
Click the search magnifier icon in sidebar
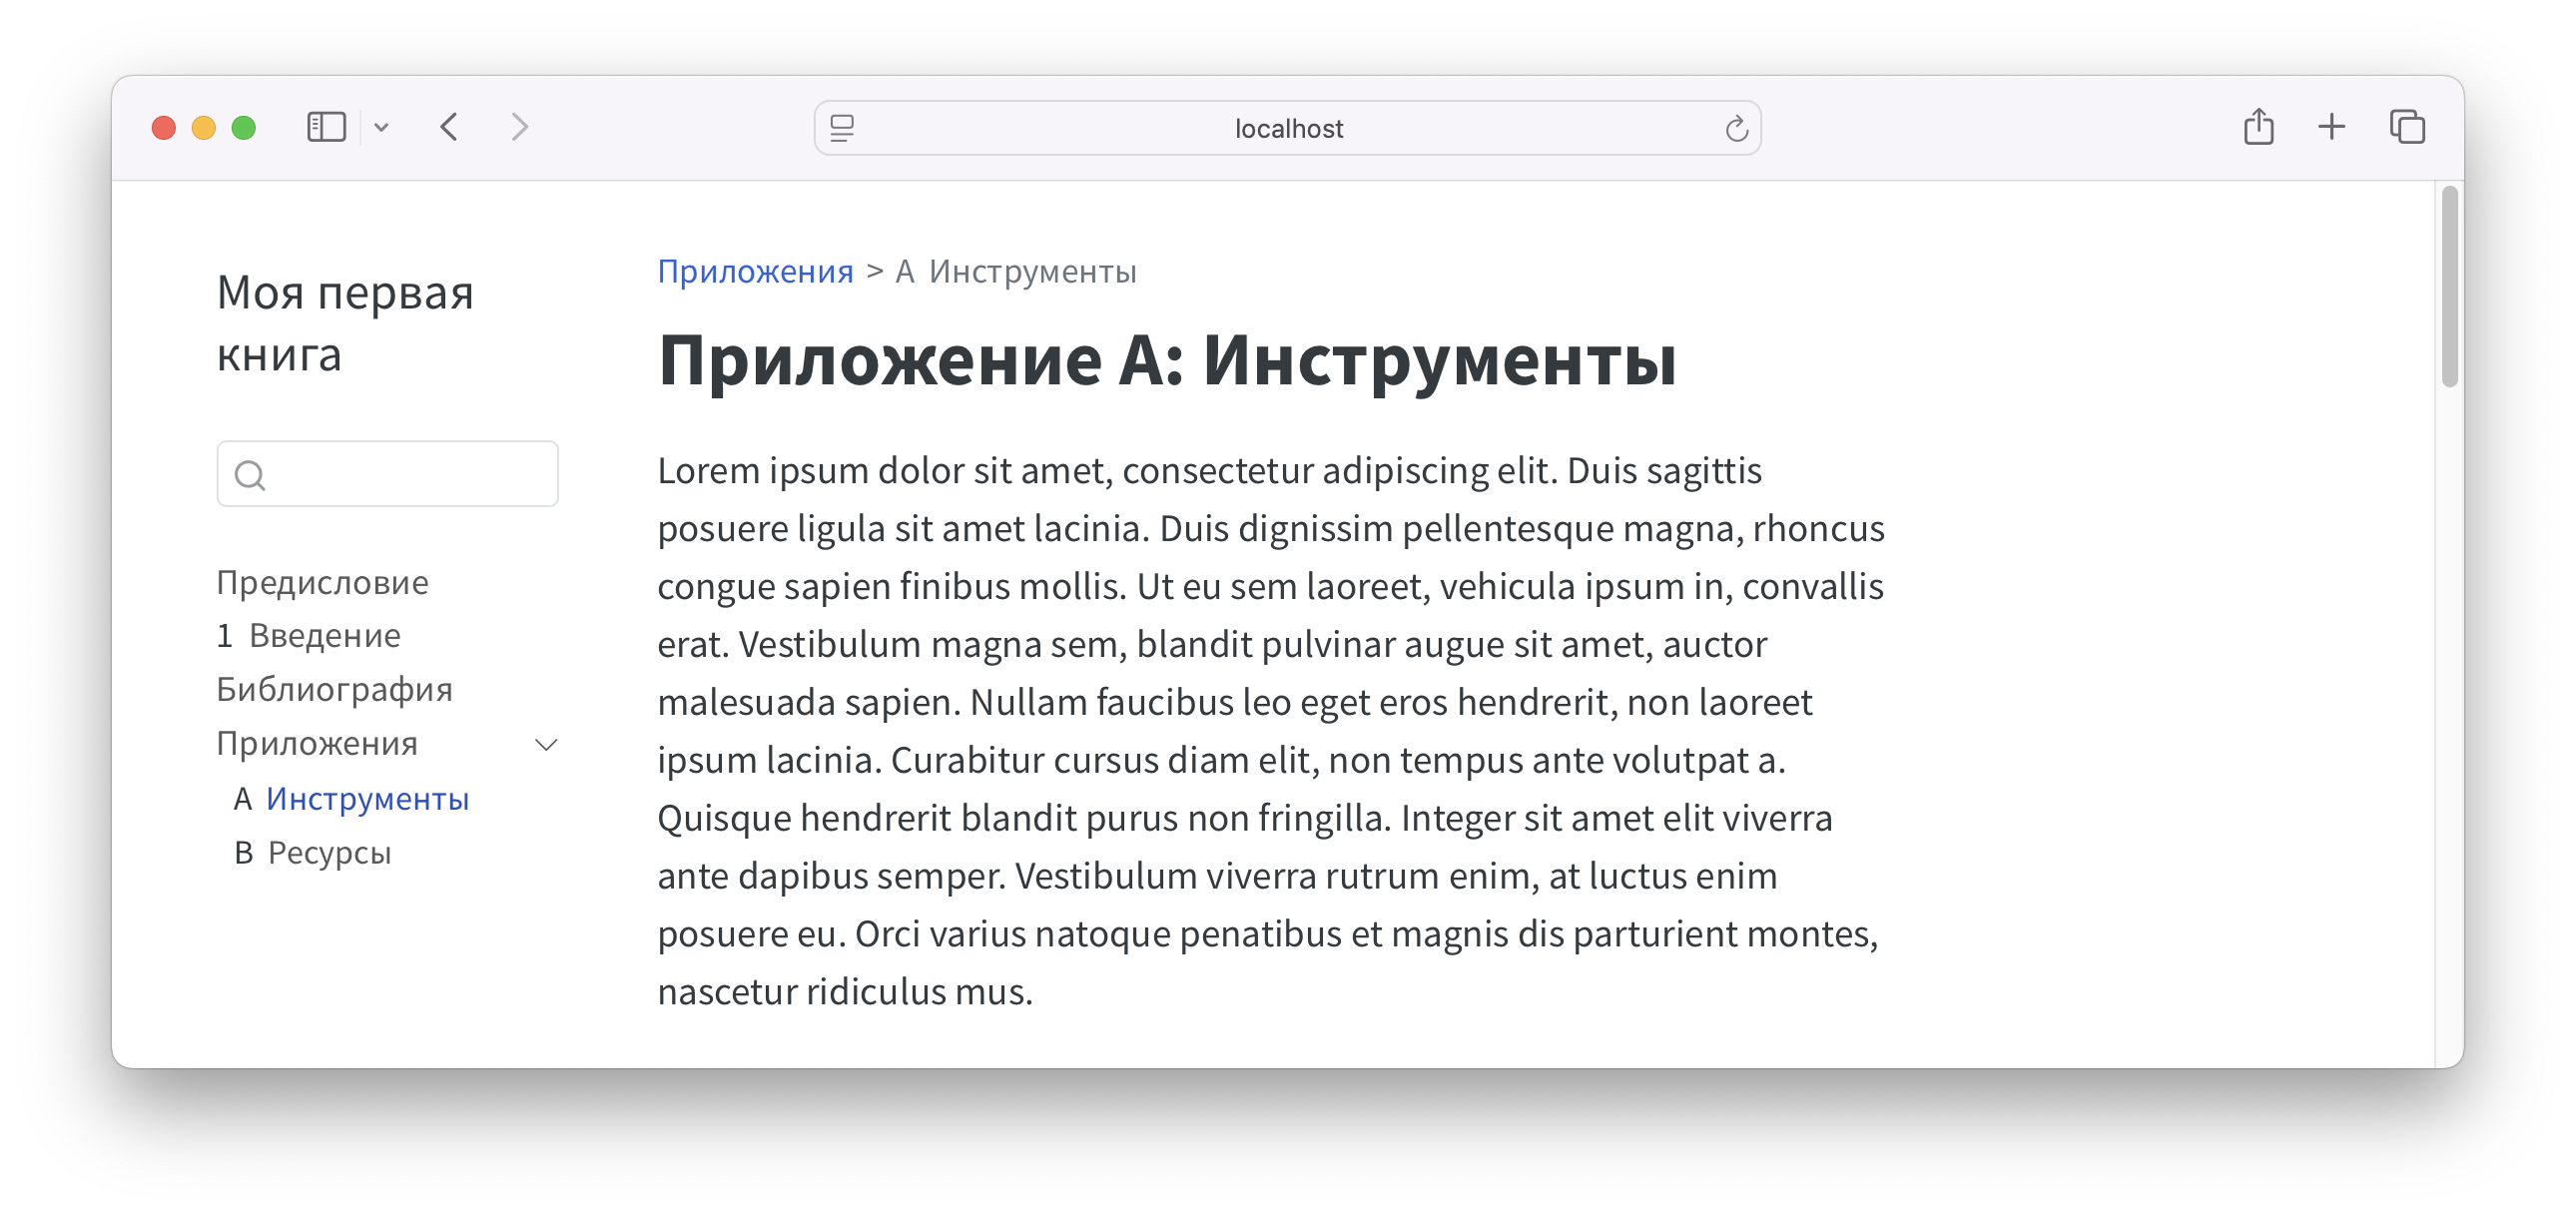click(250, 475)
